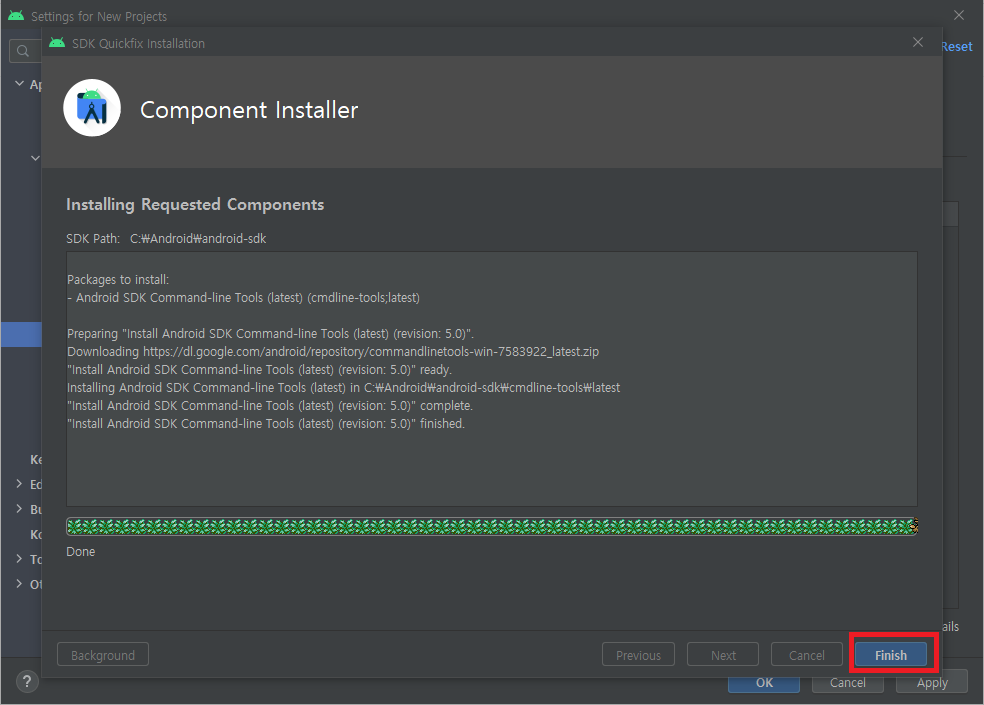Viewport: 984px width, 705px height.
Task: Click the Next button
Action: coord(723,655)
